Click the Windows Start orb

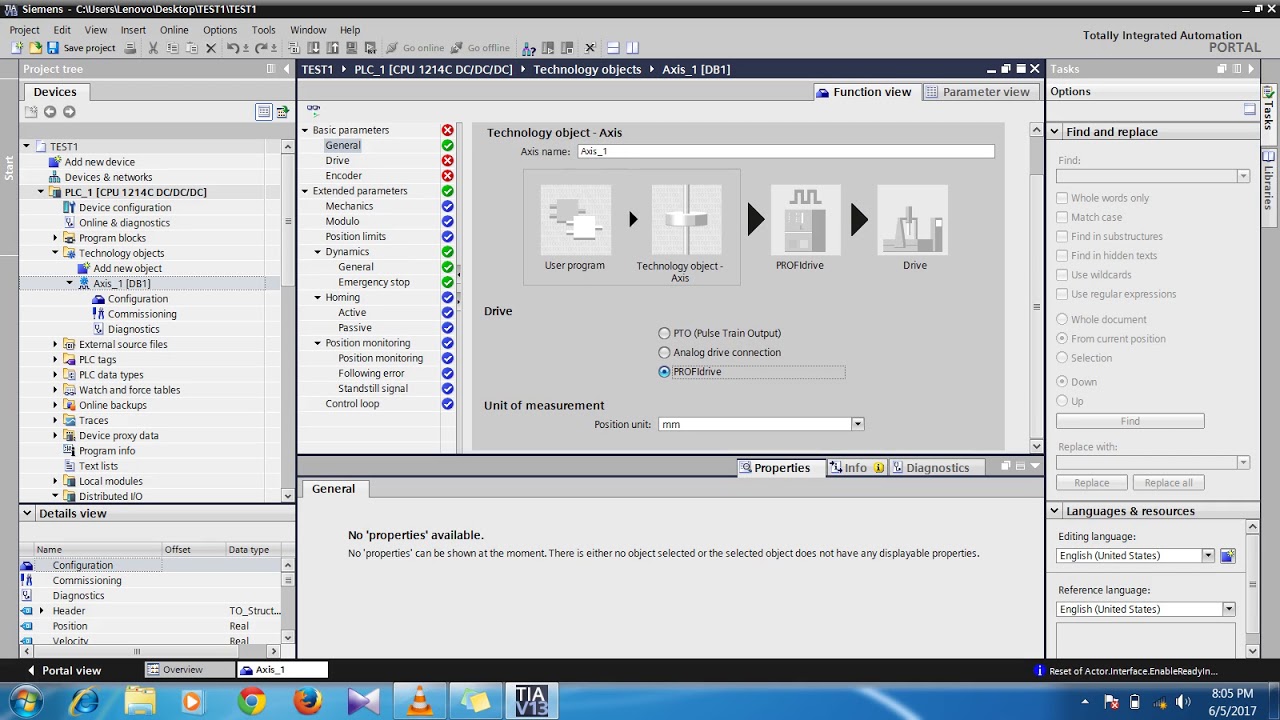pos(26,701)
